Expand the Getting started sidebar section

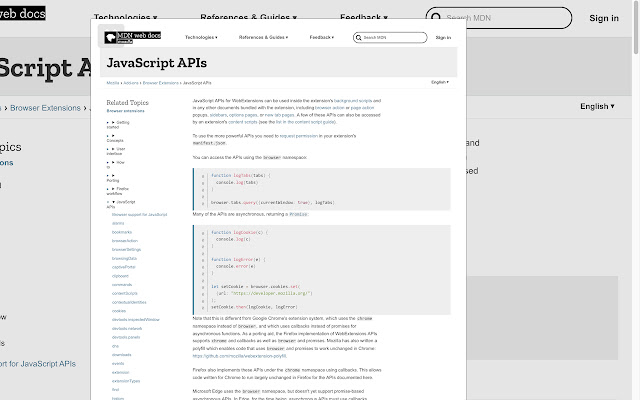click(118, 124)
